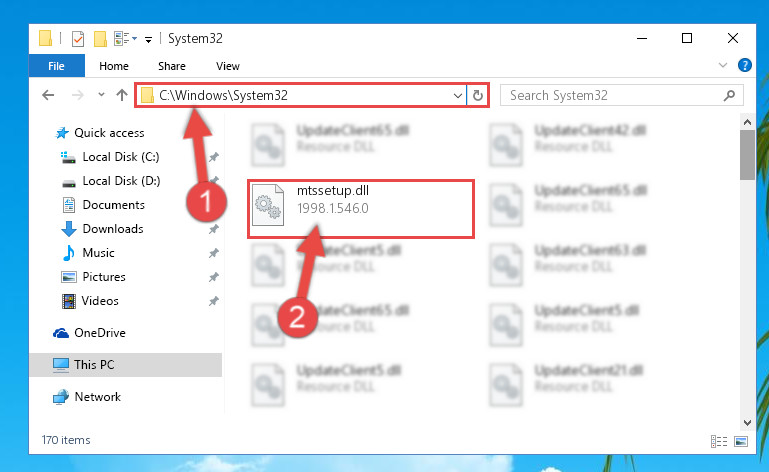Screen dimensions: 769x472
Task: Click the pin icon beside Pictures
Action: (214, 277)
